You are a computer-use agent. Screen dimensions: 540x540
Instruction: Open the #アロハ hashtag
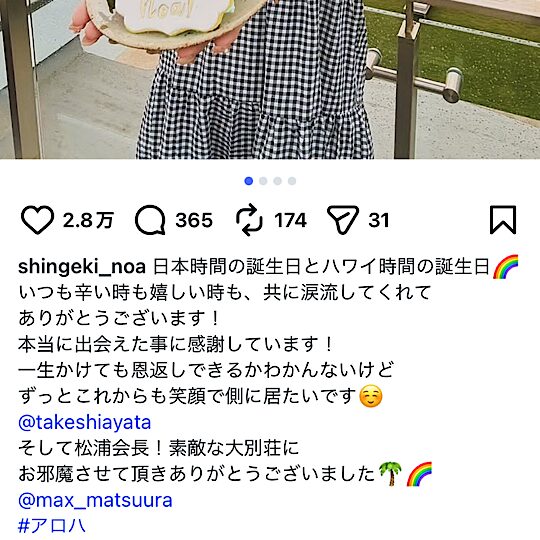pyautogui.click(x=51, y=526)
